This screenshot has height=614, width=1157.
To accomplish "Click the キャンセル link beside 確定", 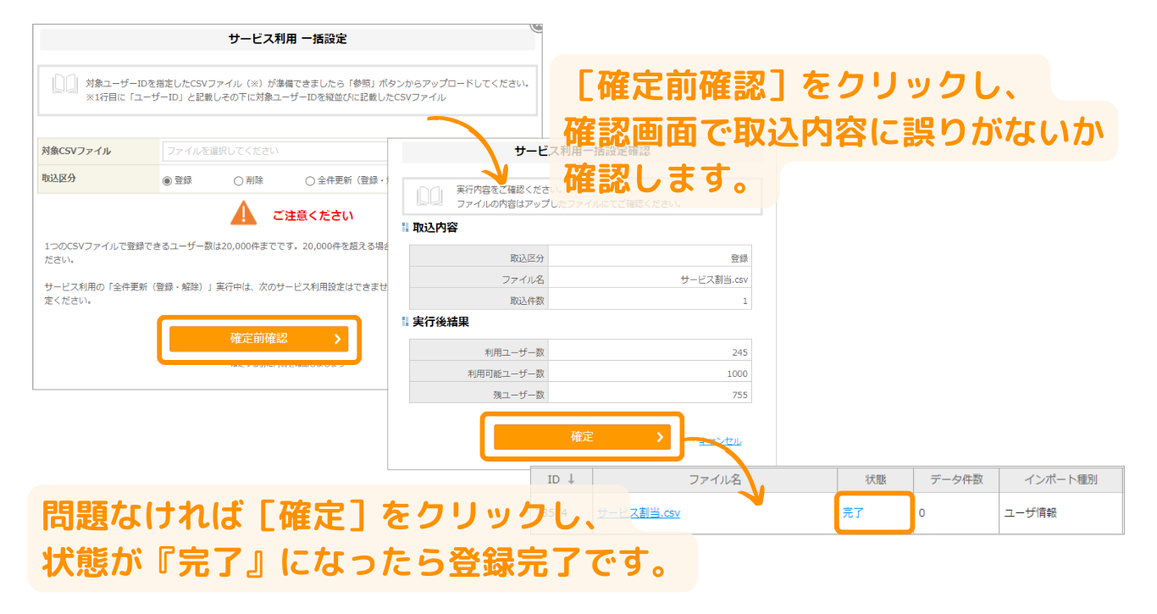I will point(722,441).
